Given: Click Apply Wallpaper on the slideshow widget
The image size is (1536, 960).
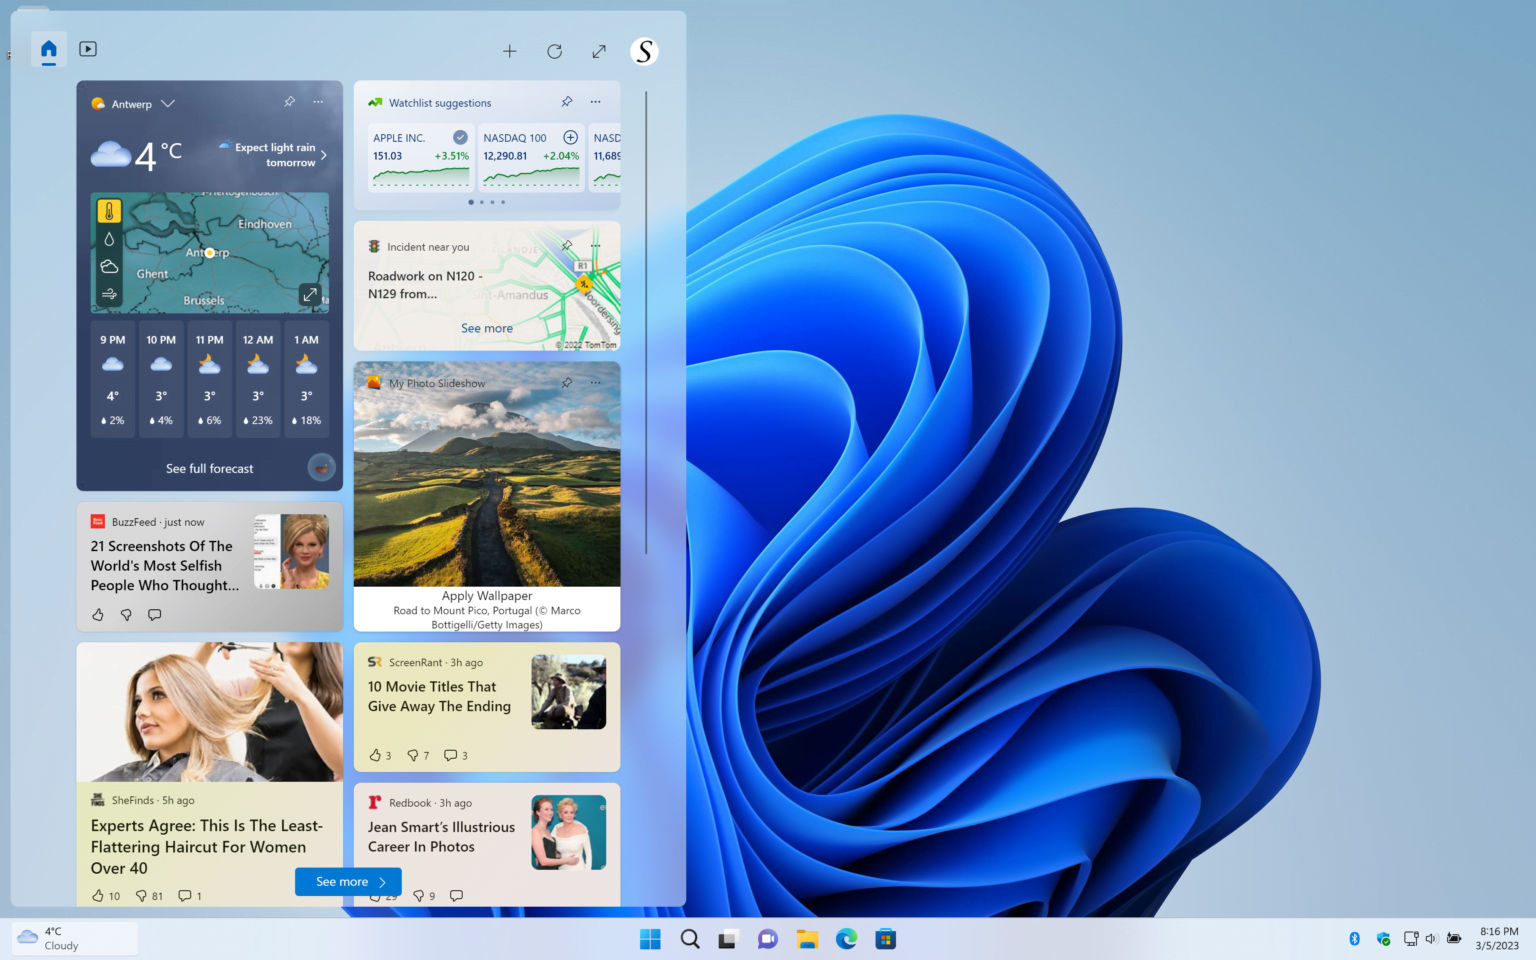Looking at the screenshot, I should [487, 595].
